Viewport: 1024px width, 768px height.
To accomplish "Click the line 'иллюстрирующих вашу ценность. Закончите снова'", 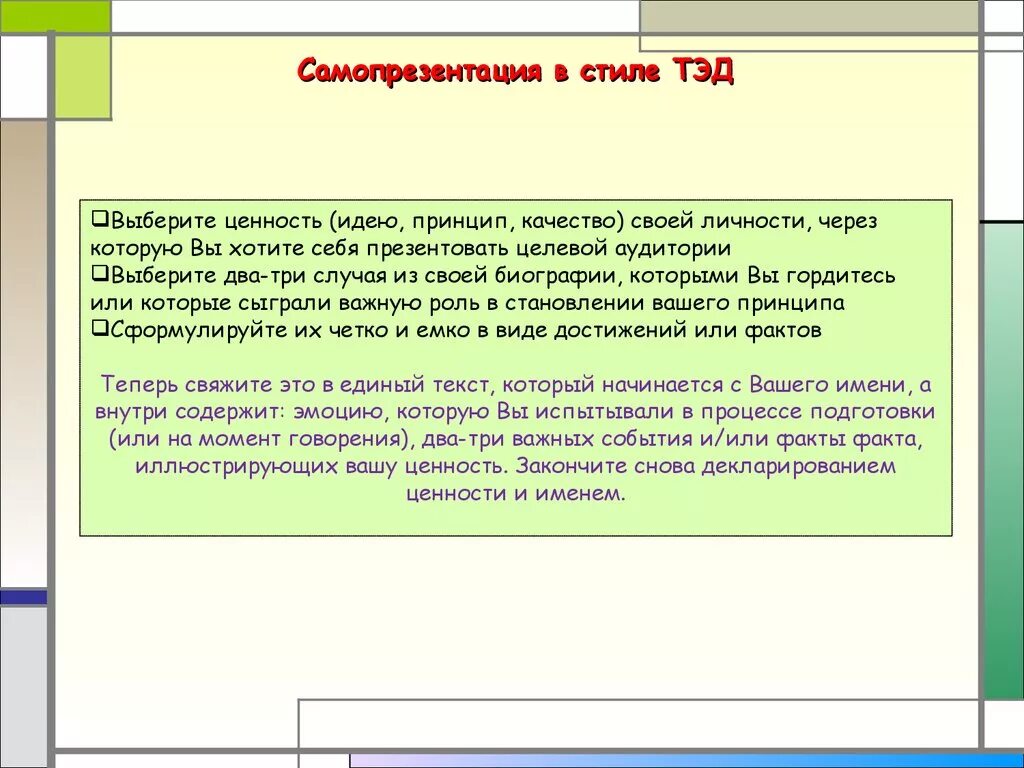I will point(516,466).
